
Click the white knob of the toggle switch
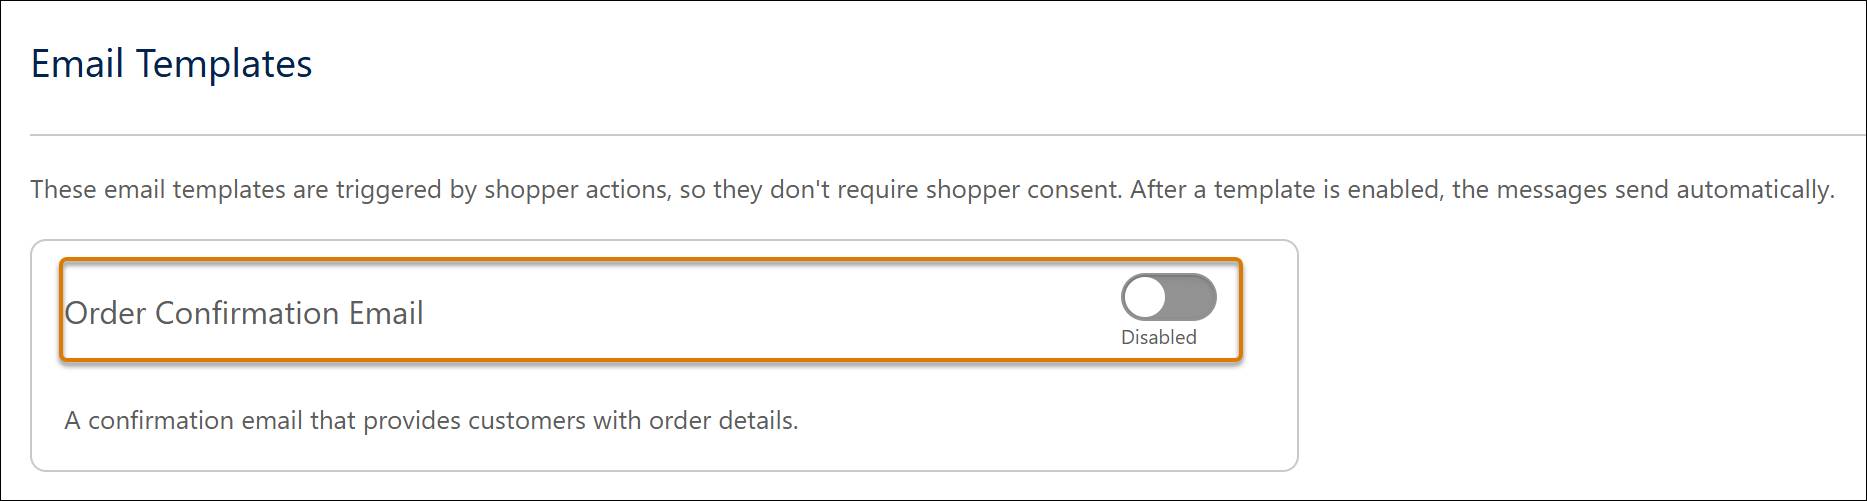(x=1144, y=297)
